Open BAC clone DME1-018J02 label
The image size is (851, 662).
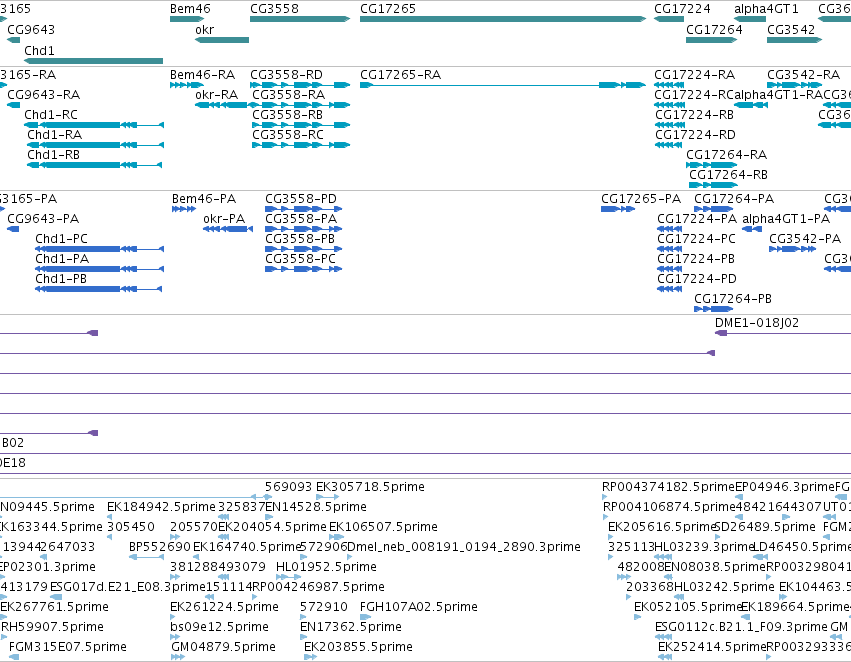[757, 323]
